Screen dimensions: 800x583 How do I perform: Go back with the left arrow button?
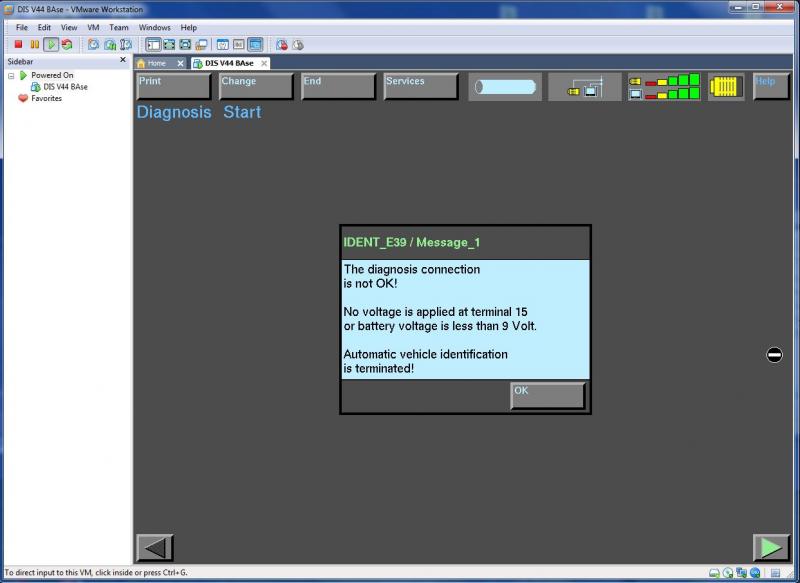click(x=154, y=548)
